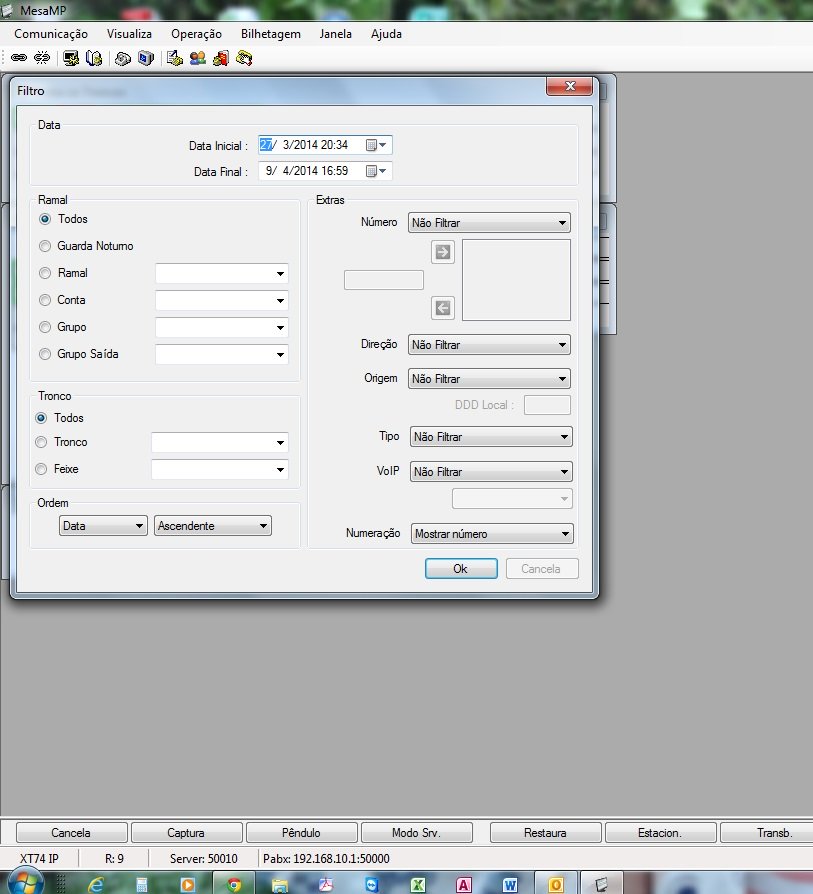Screen dimensions: 813x894
Task: Click the disconnect broken-link toolbar icon
Action: click(41, 58)
